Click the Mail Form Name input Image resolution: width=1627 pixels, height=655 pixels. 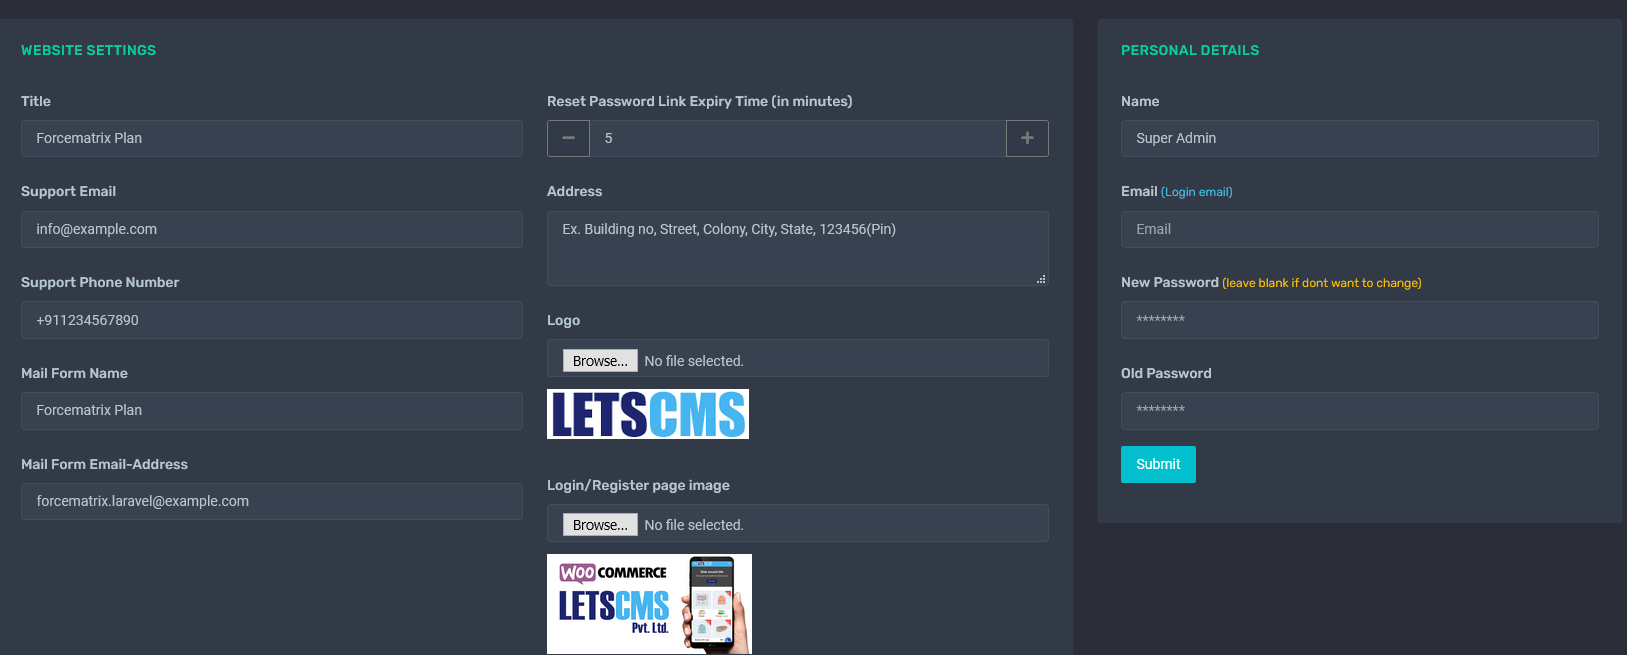[271, 410]
